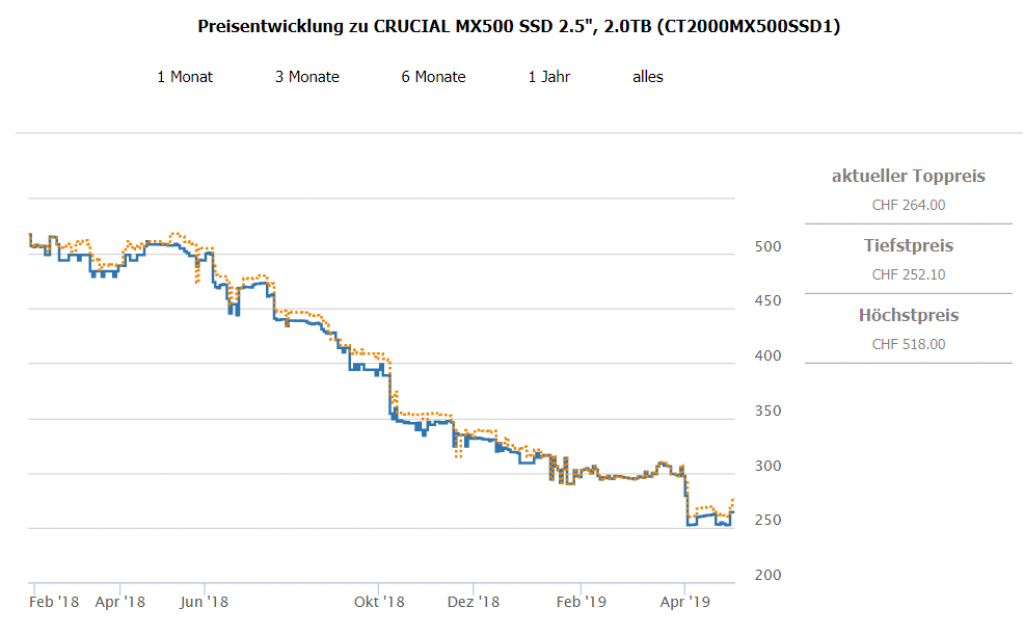This screenshot has width=1024, height=634.
Task: Click the Höchstpreis heading
Action: 908,315
